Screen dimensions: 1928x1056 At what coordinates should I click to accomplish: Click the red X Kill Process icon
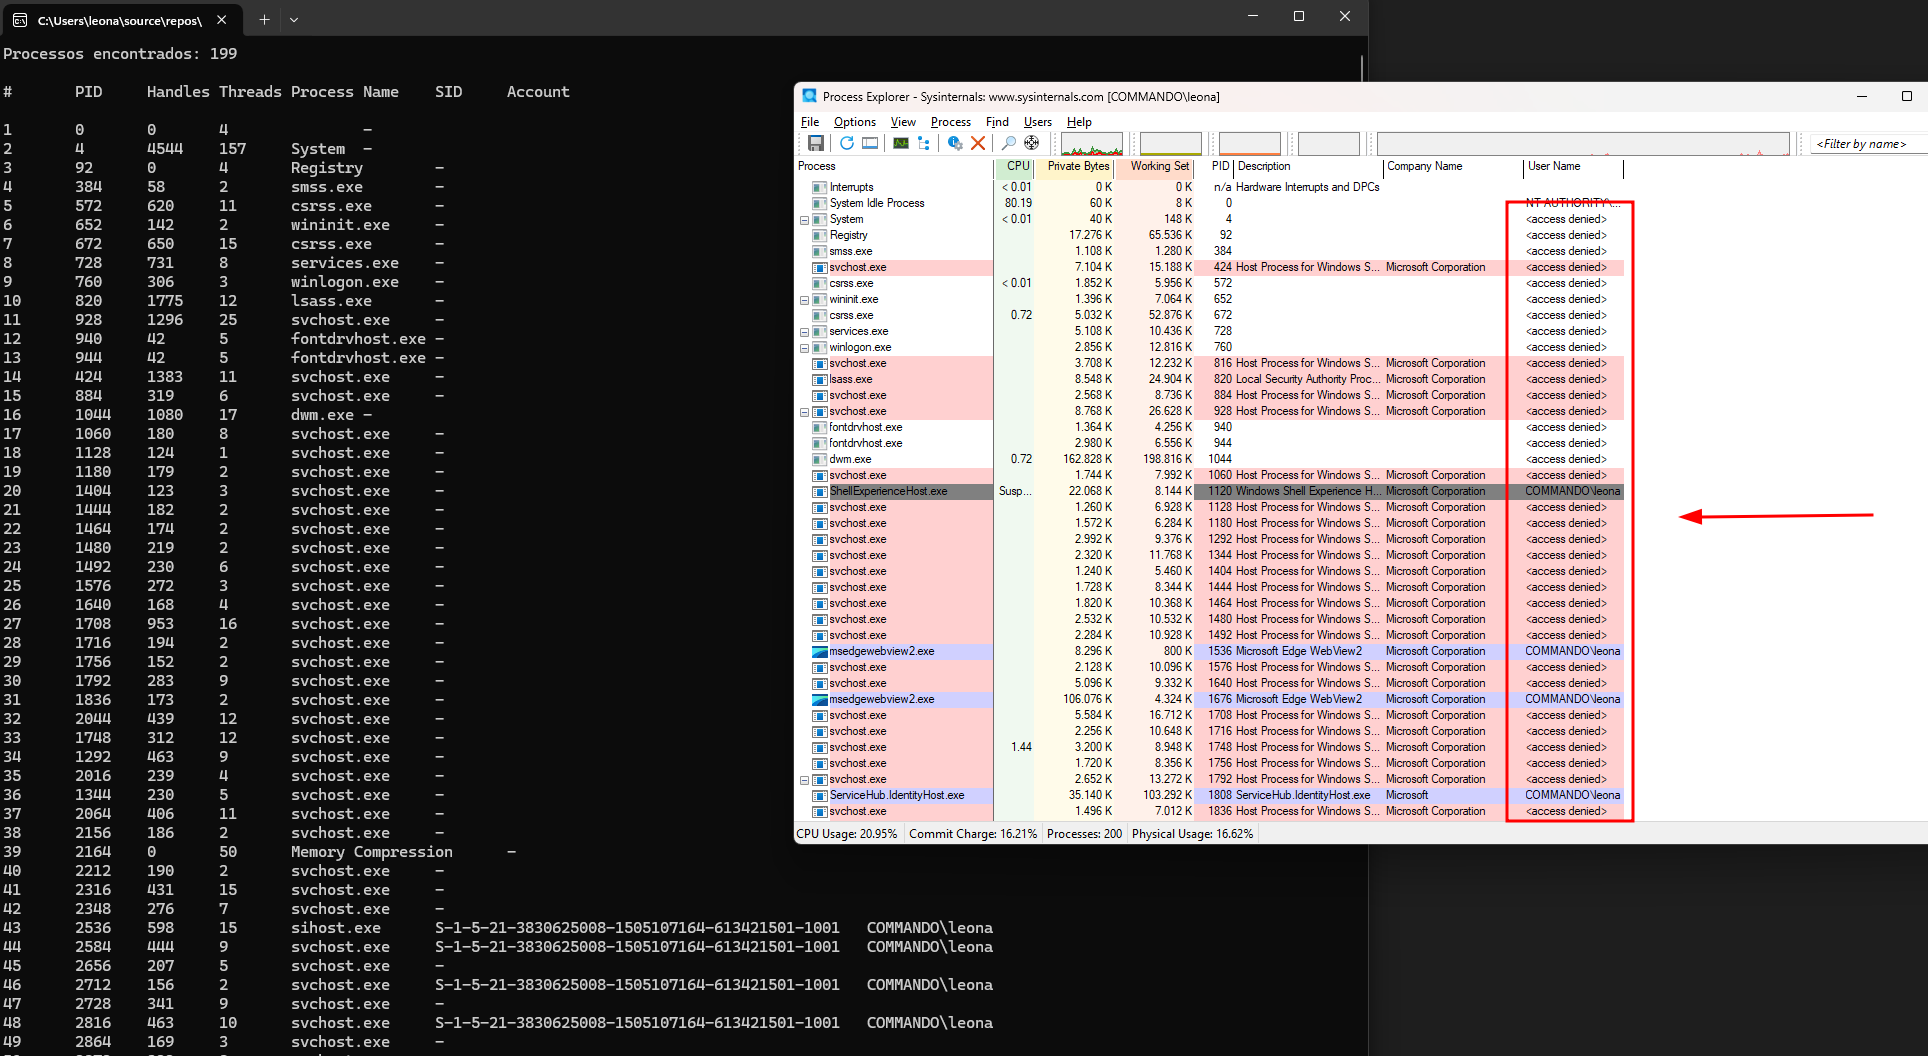978,144
